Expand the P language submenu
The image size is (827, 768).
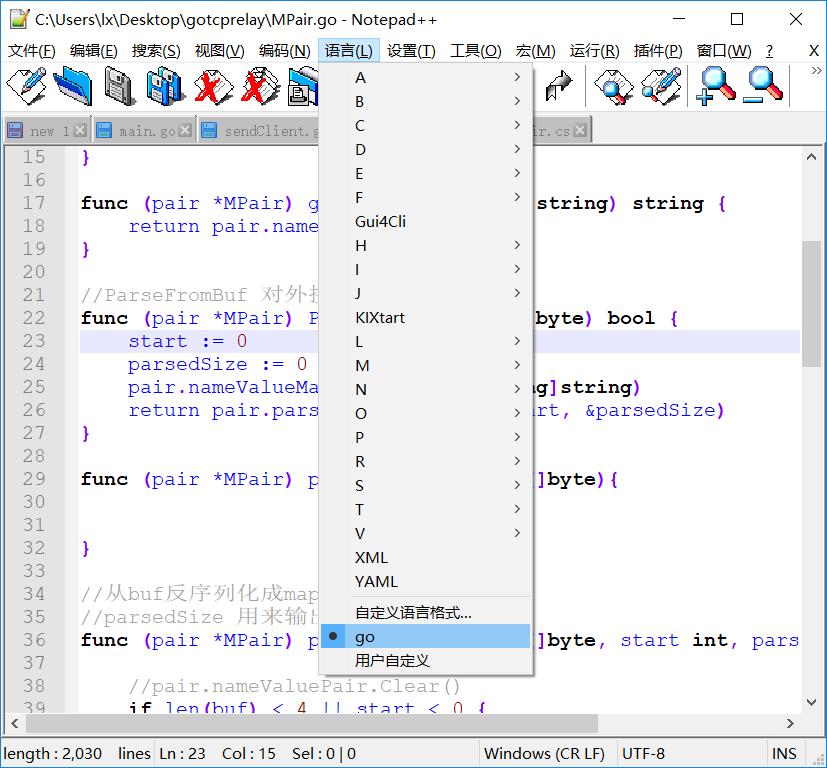tap(426, 437)
